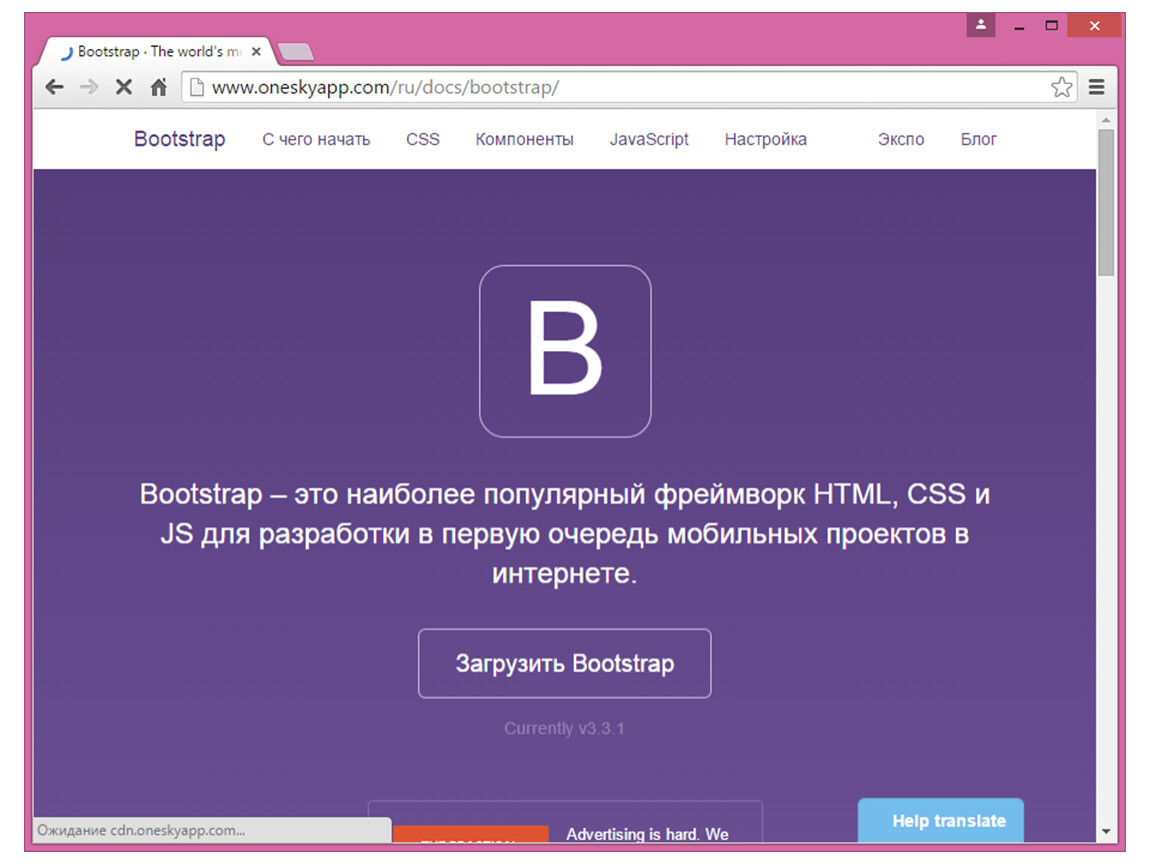Click the browser back arrow
This screenshot has width=1150, height=864.
pyautogui.click(x=54, y=88)
